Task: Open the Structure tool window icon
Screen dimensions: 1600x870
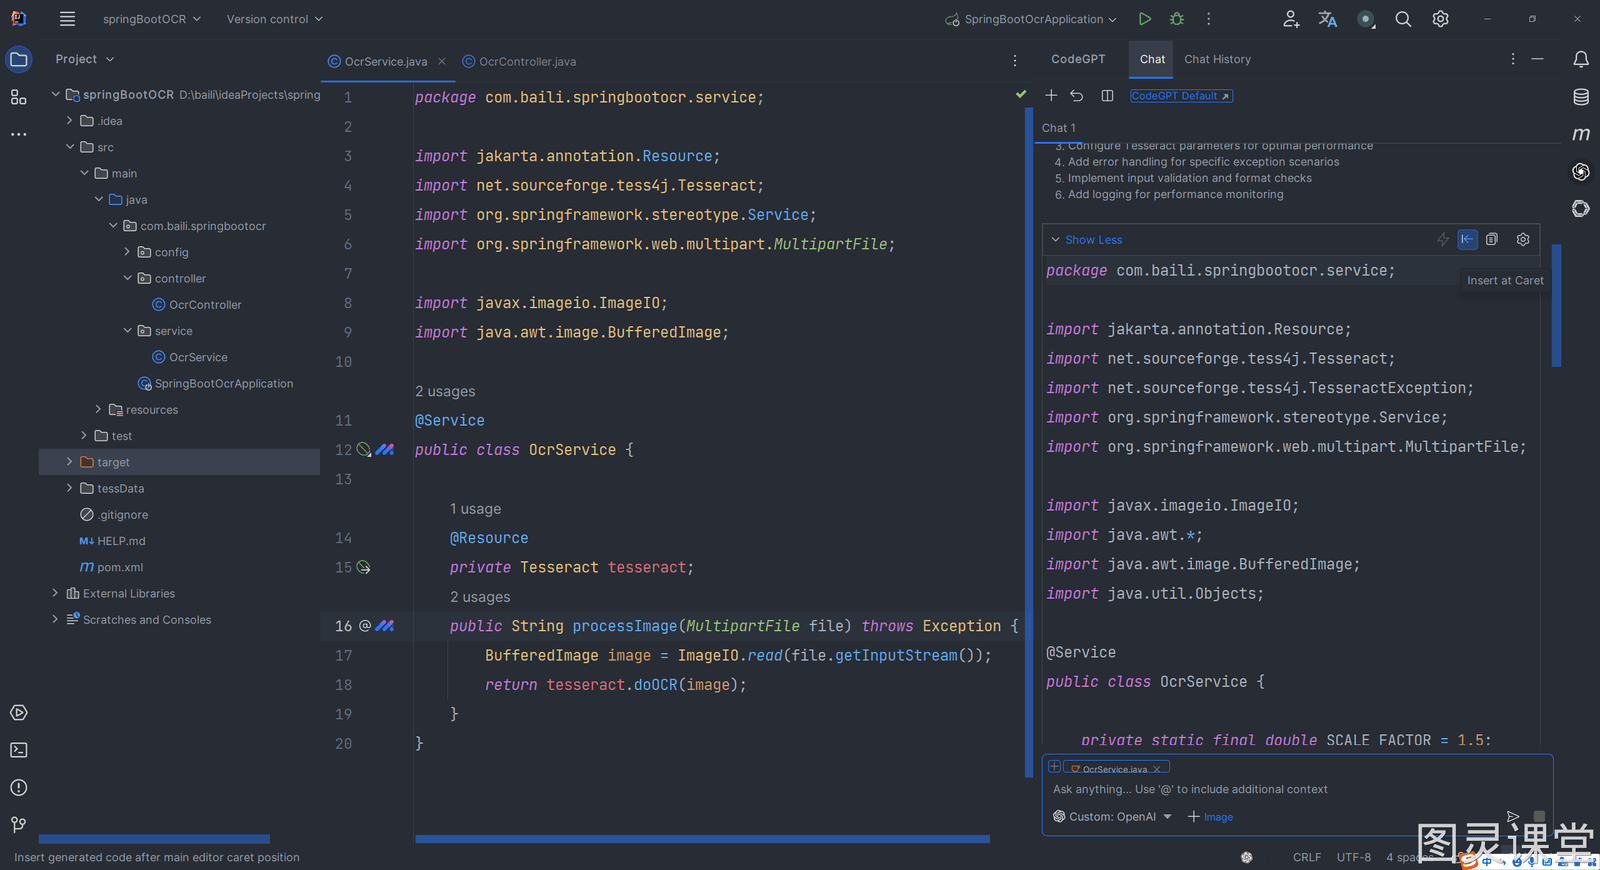Action: click(x=18, y=97)
